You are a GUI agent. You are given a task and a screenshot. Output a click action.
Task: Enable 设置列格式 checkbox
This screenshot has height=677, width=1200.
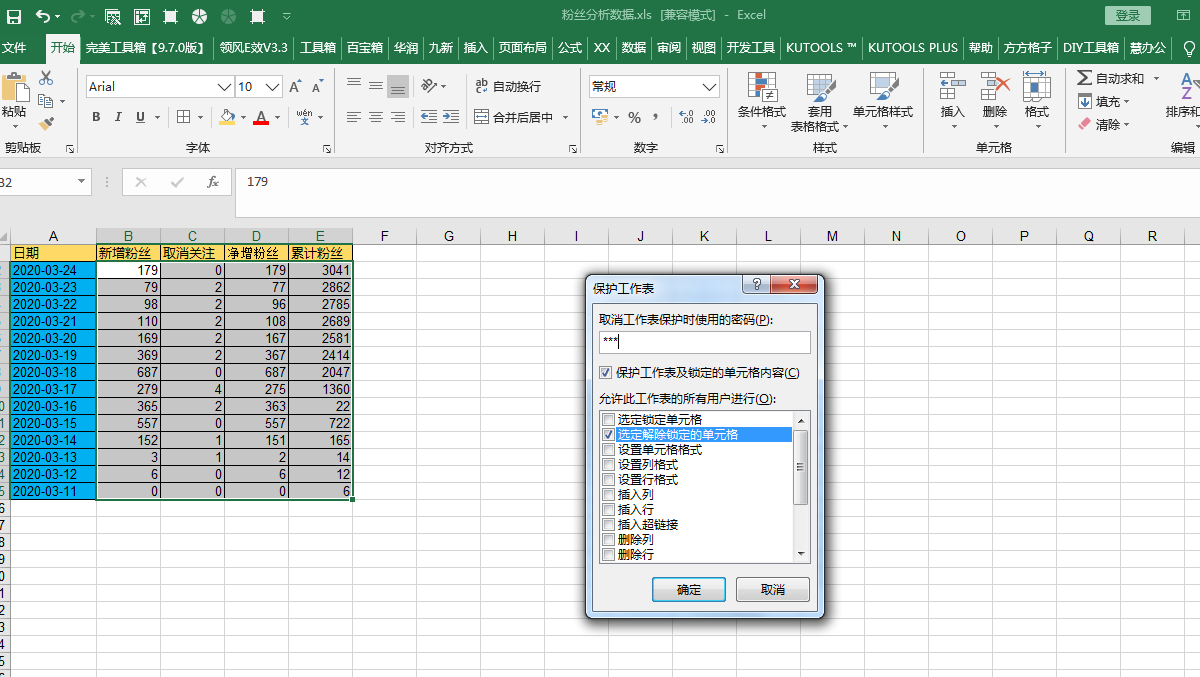pyautogui.click(x=609, y=465)
